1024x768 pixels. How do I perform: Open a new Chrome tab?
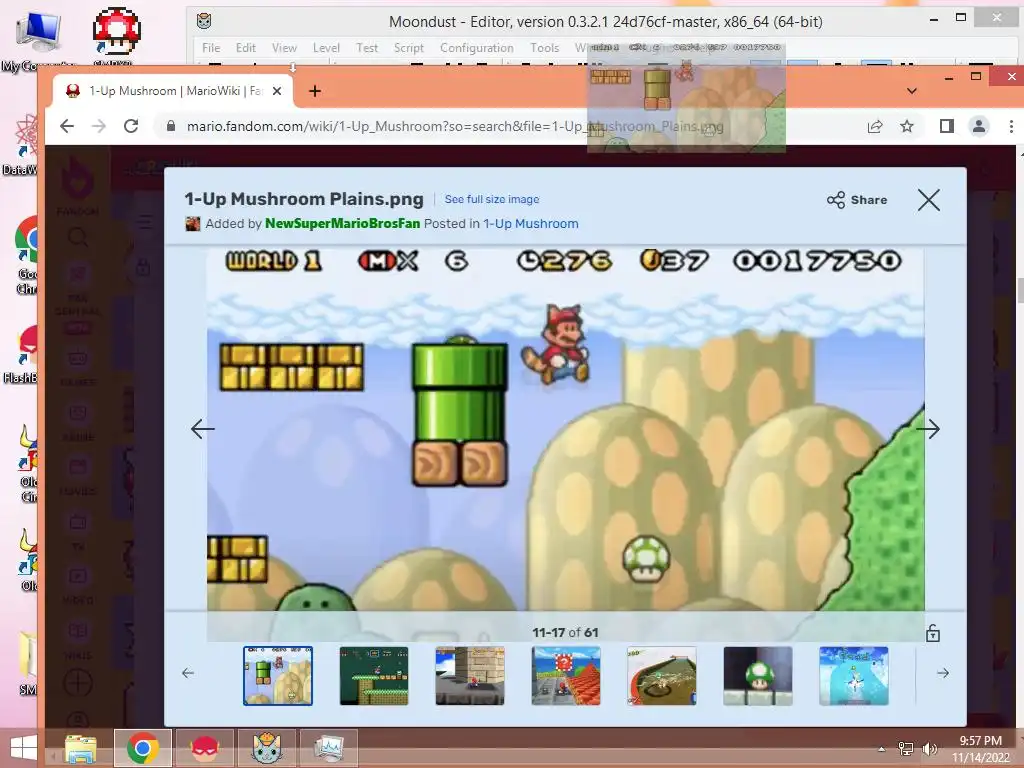315,91
